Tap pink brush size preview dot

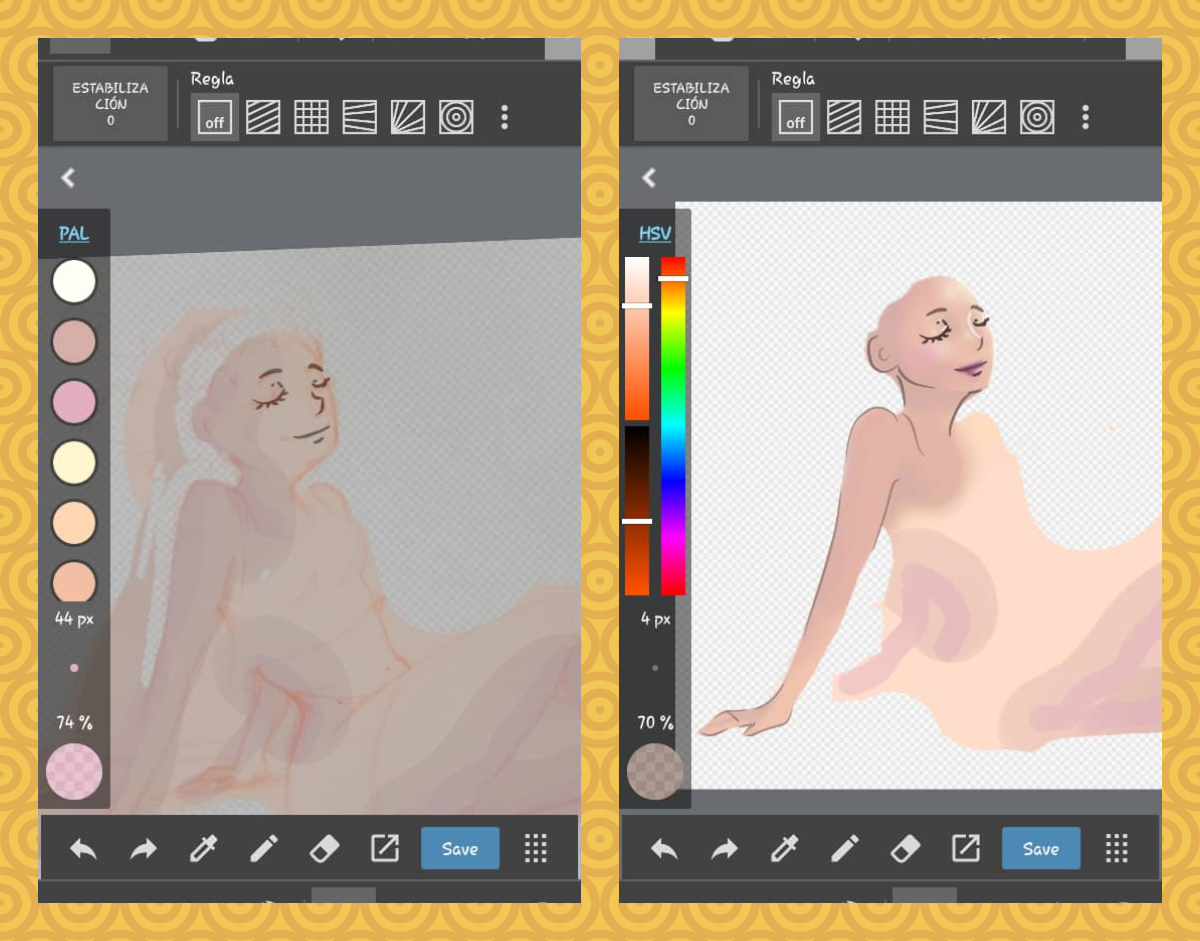74,668
